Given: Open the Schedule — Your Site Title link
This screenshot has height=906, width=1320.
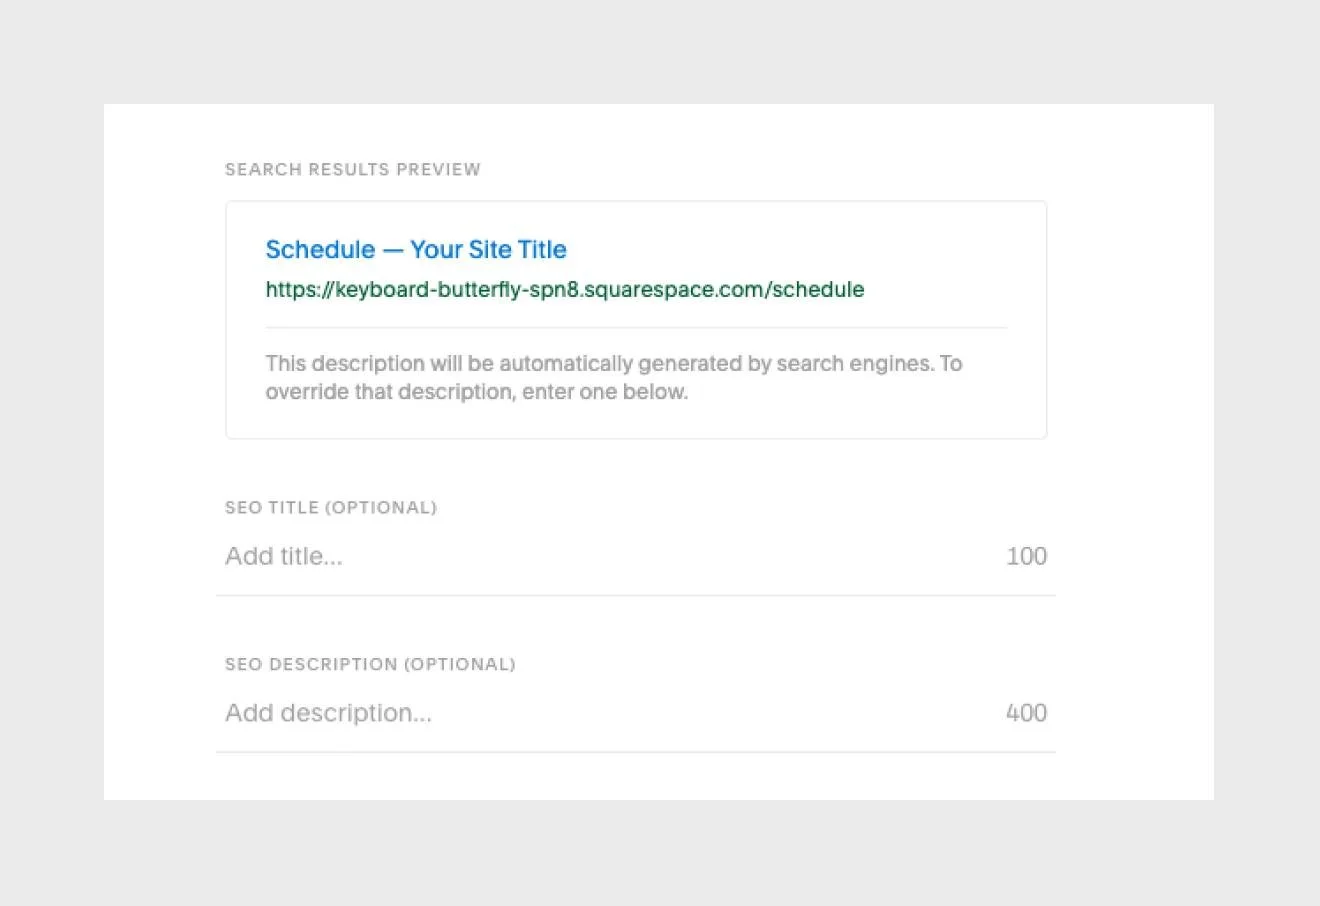Looking at the screenshot, I should pos(416,250).
